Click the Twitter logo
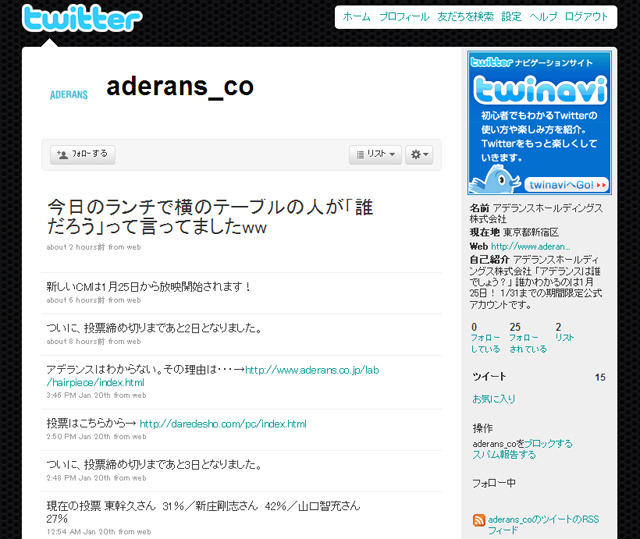Viewport: 640px width, 539px height. [82, 18]
